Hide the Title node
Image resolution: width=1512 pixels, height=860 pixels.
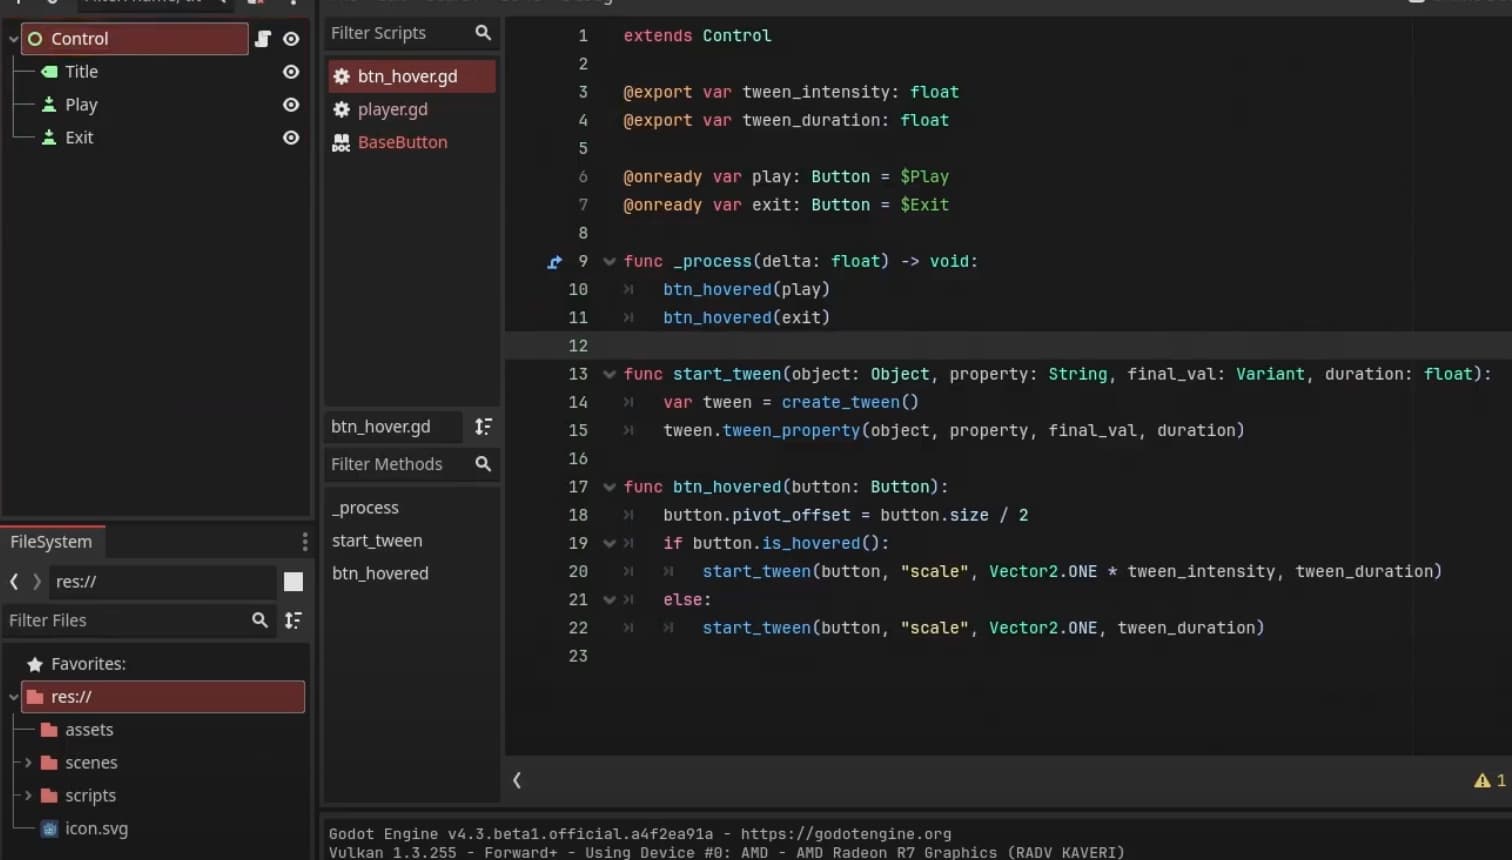(291, 72)
